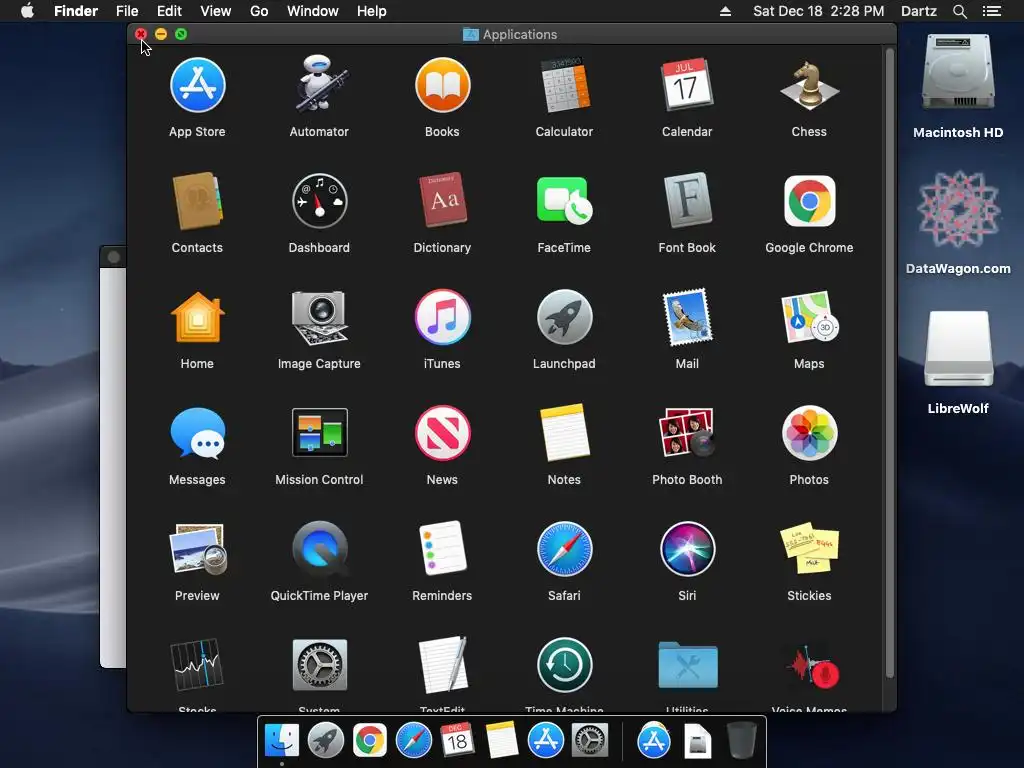Click the QuickTime Player icon
The height and width of the screenshot is (768, 1024).
tap(319, 549)
